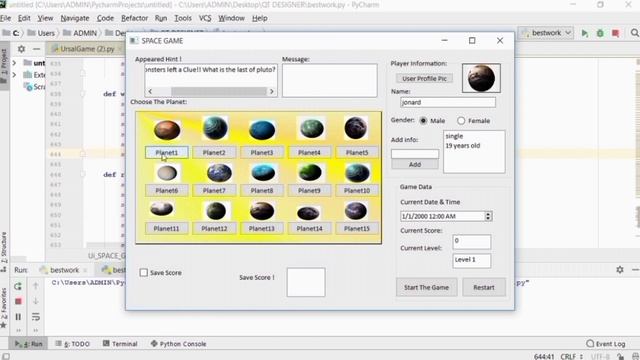640x360 pixels.
Task: Expand the untitled project tree node
Action: (14, 63)
